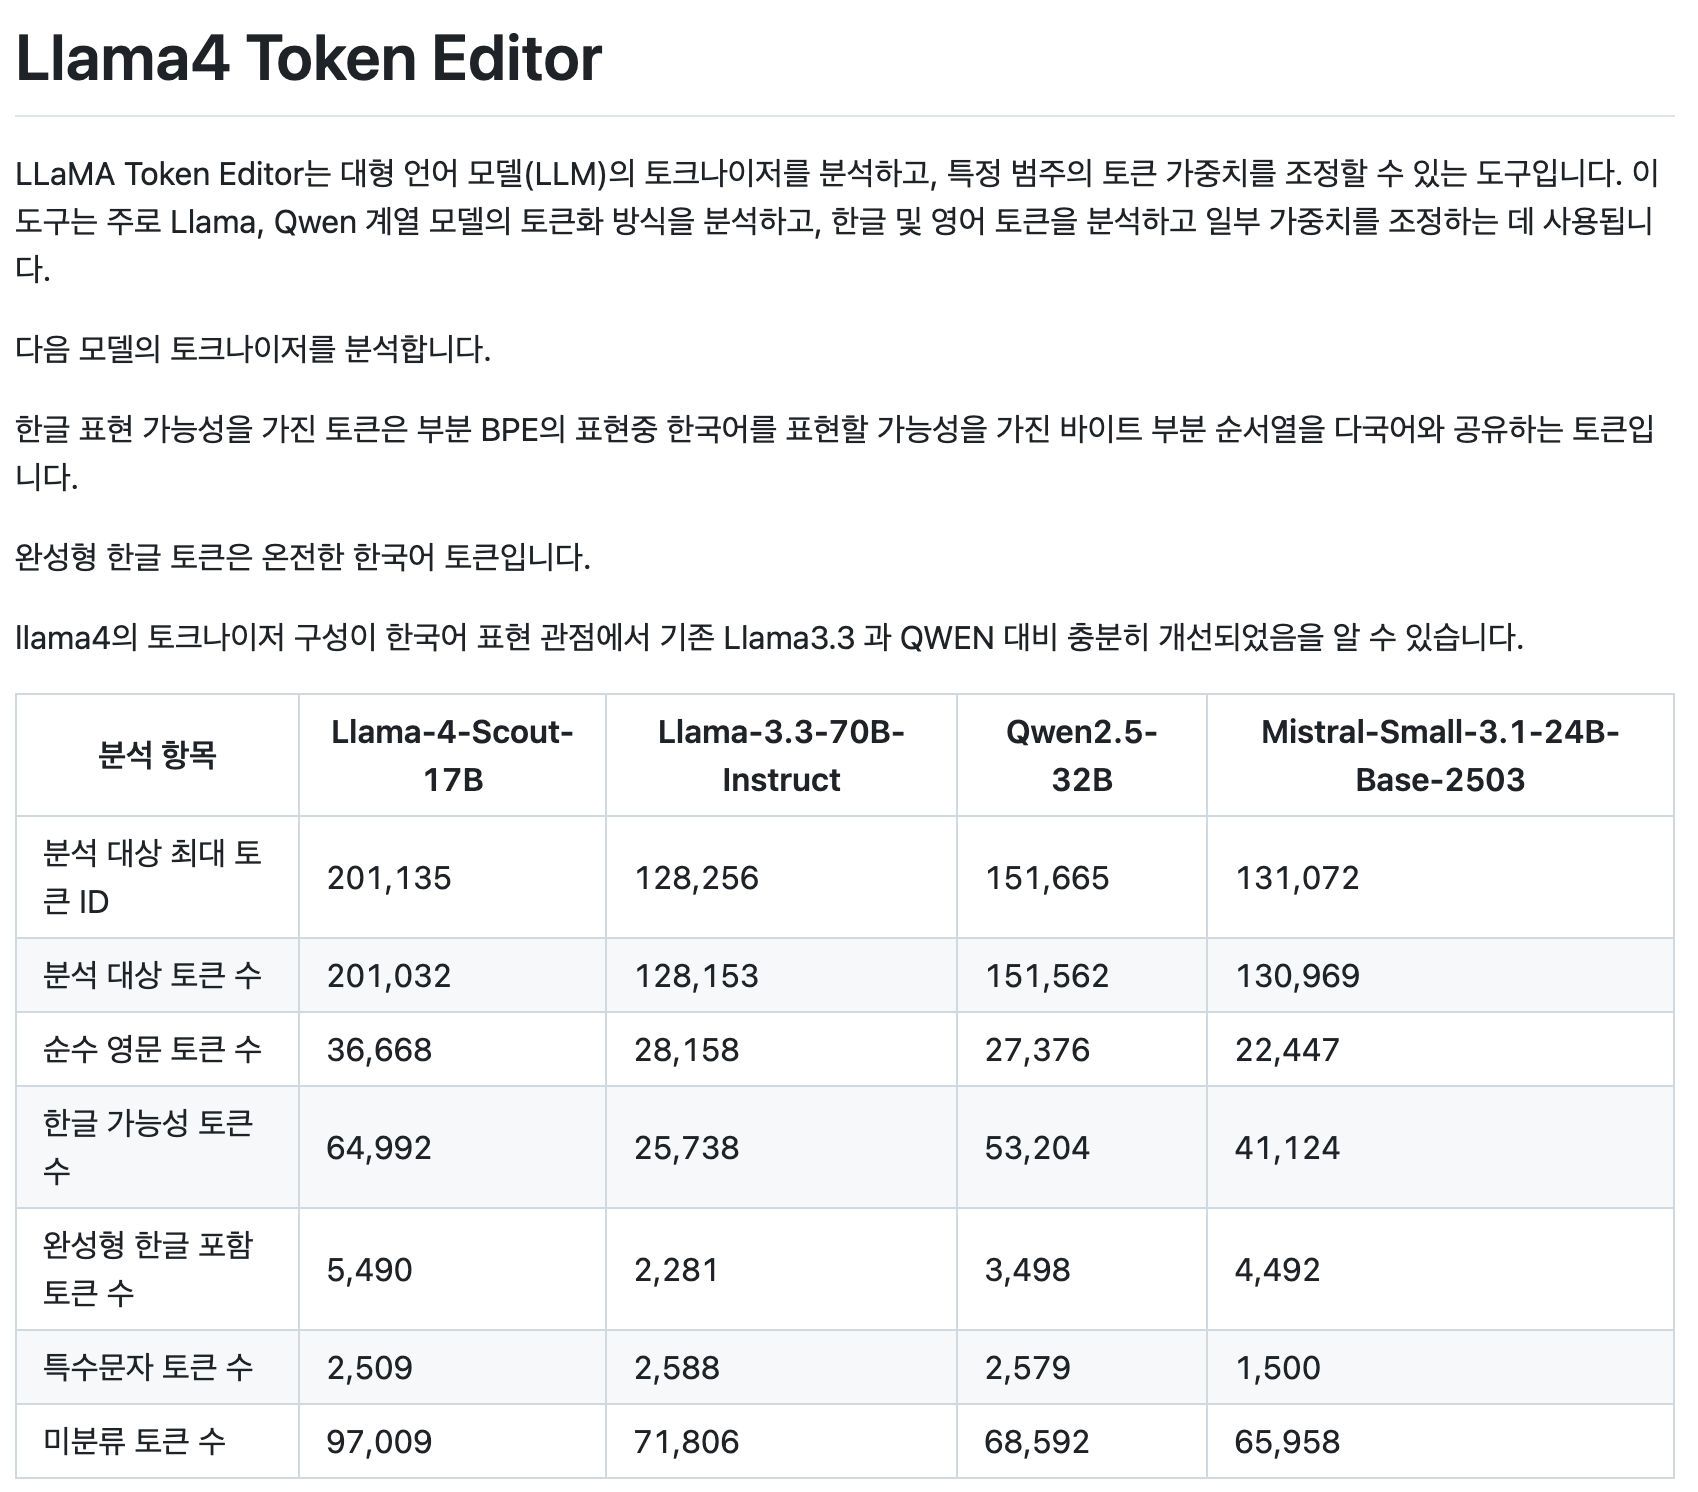Click the value 151,665

pos(1047,878)
